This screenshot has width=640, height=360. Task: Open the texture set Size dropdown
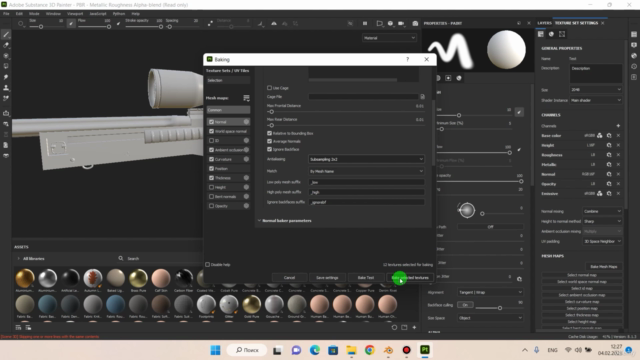(596, 89)
